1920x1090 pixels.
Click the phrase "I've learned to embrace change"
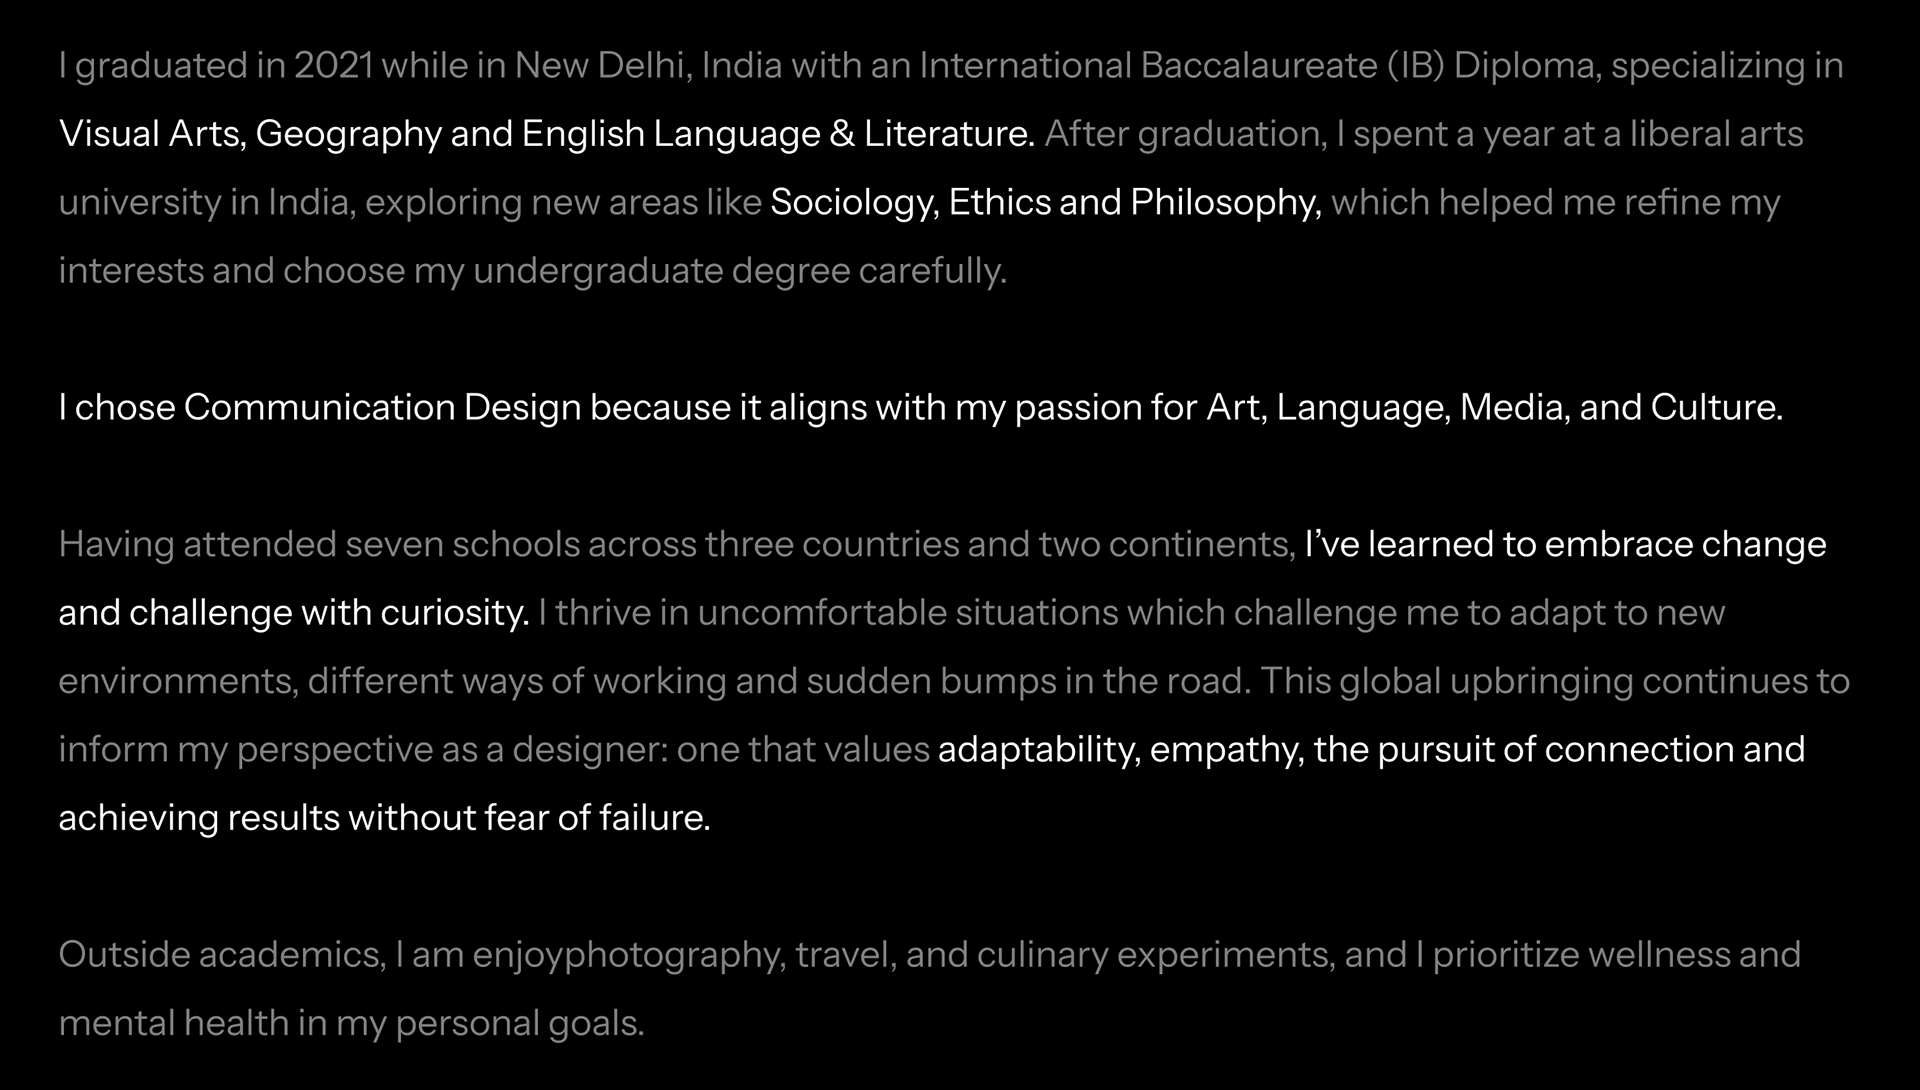click(x=1565, y=545)
